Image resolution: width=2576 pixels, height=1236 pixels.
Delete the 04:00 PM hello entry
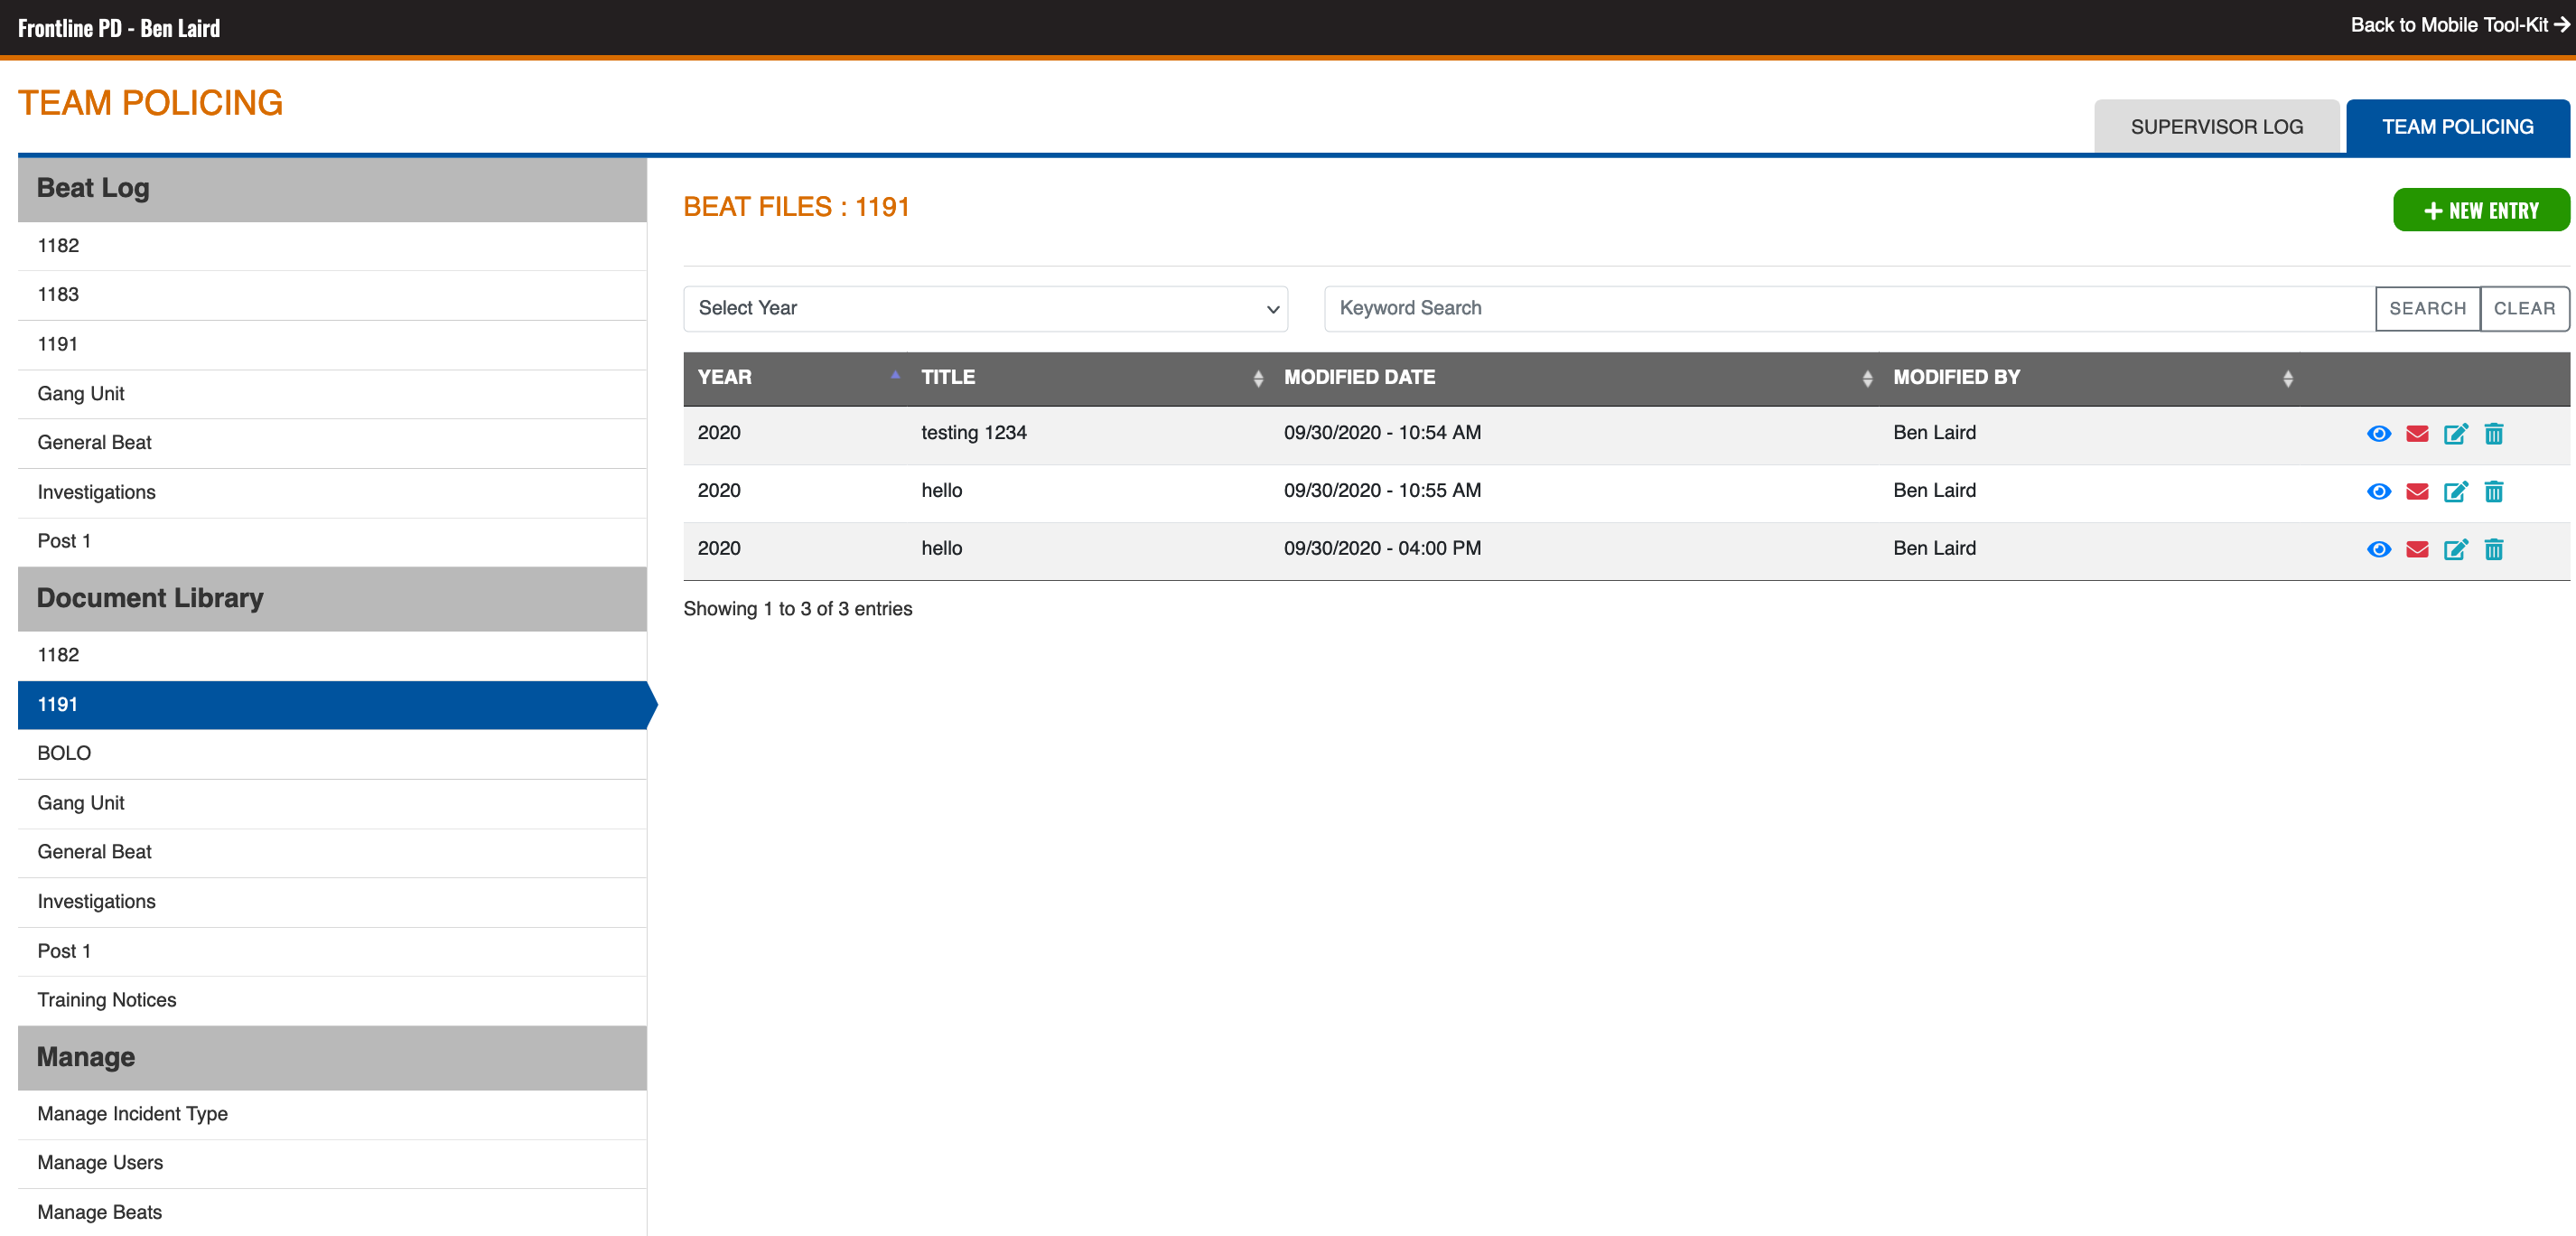pos(2493,549)
